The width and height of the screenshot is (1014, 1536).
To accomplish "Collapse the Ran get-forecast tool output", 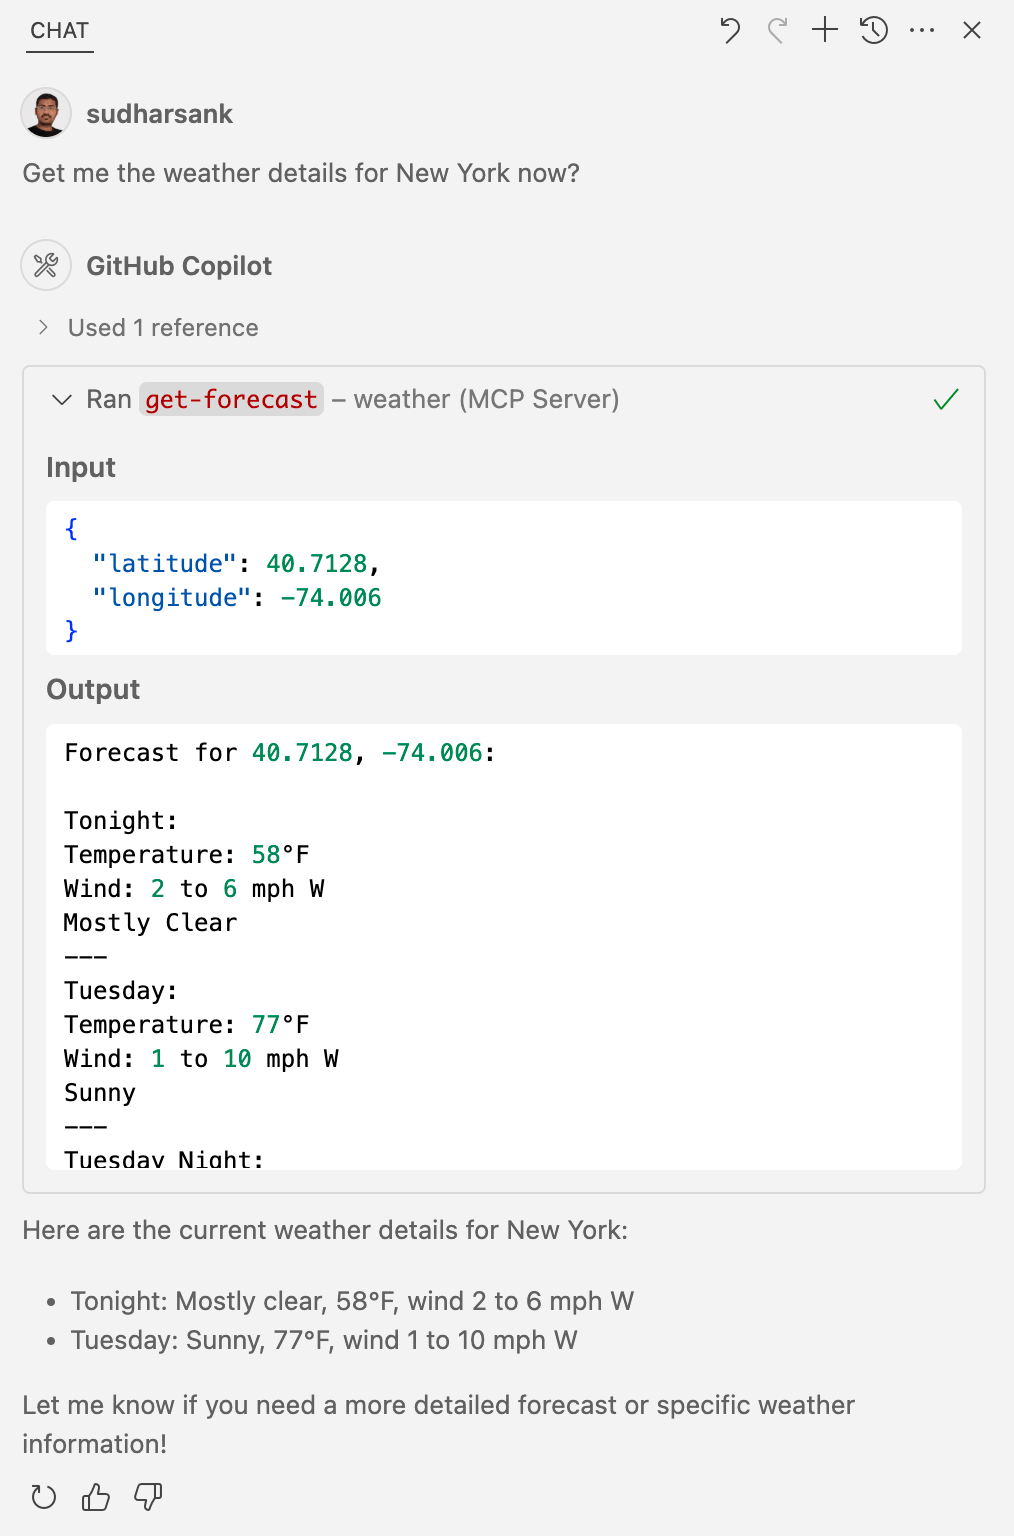I will 61,399.
